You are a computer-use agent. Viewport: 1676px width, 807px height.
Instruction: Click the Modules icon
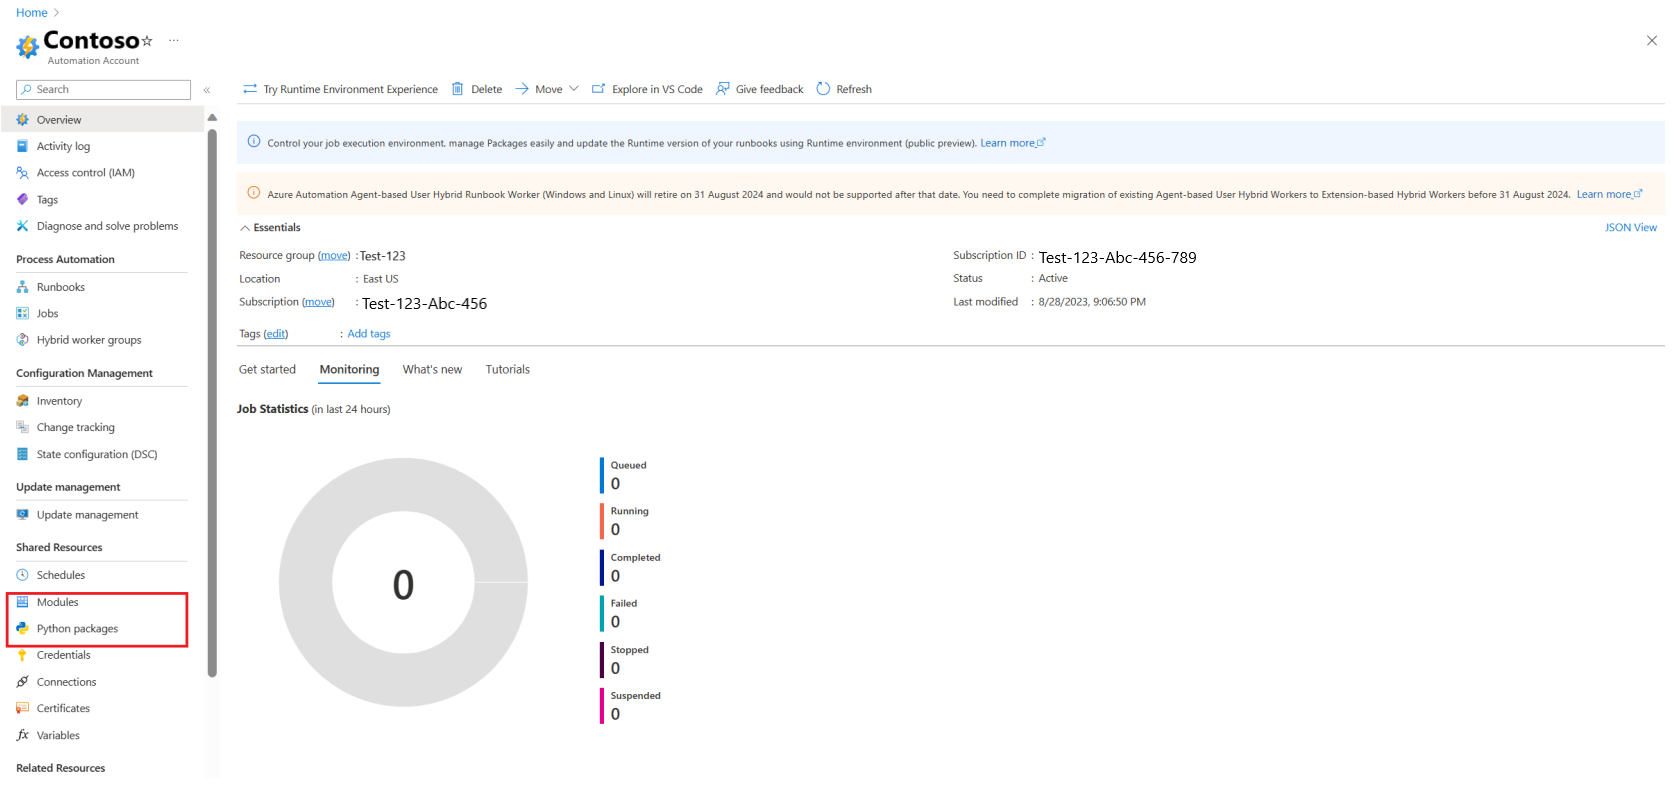[x=23, y=602]
